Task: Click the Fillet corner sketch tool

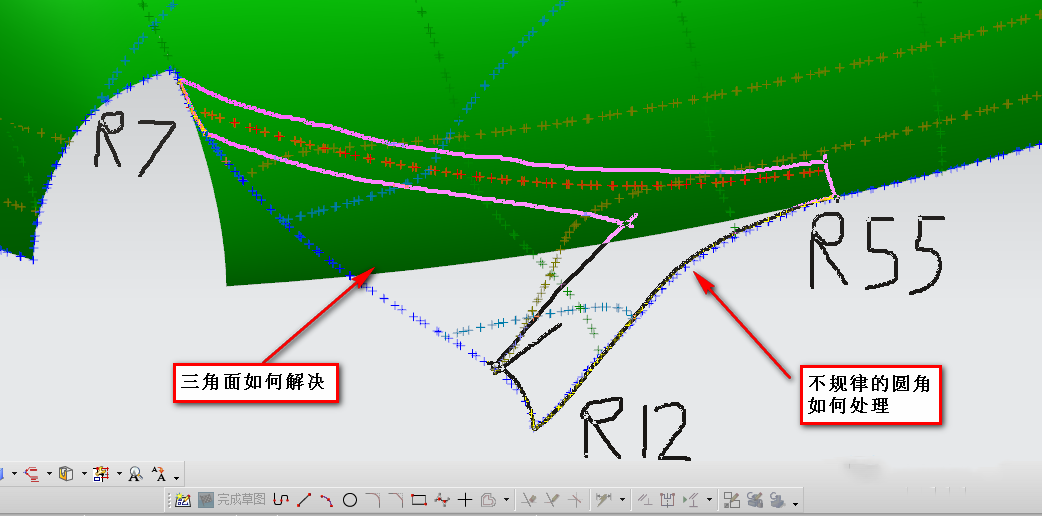Action: (373, 499)
